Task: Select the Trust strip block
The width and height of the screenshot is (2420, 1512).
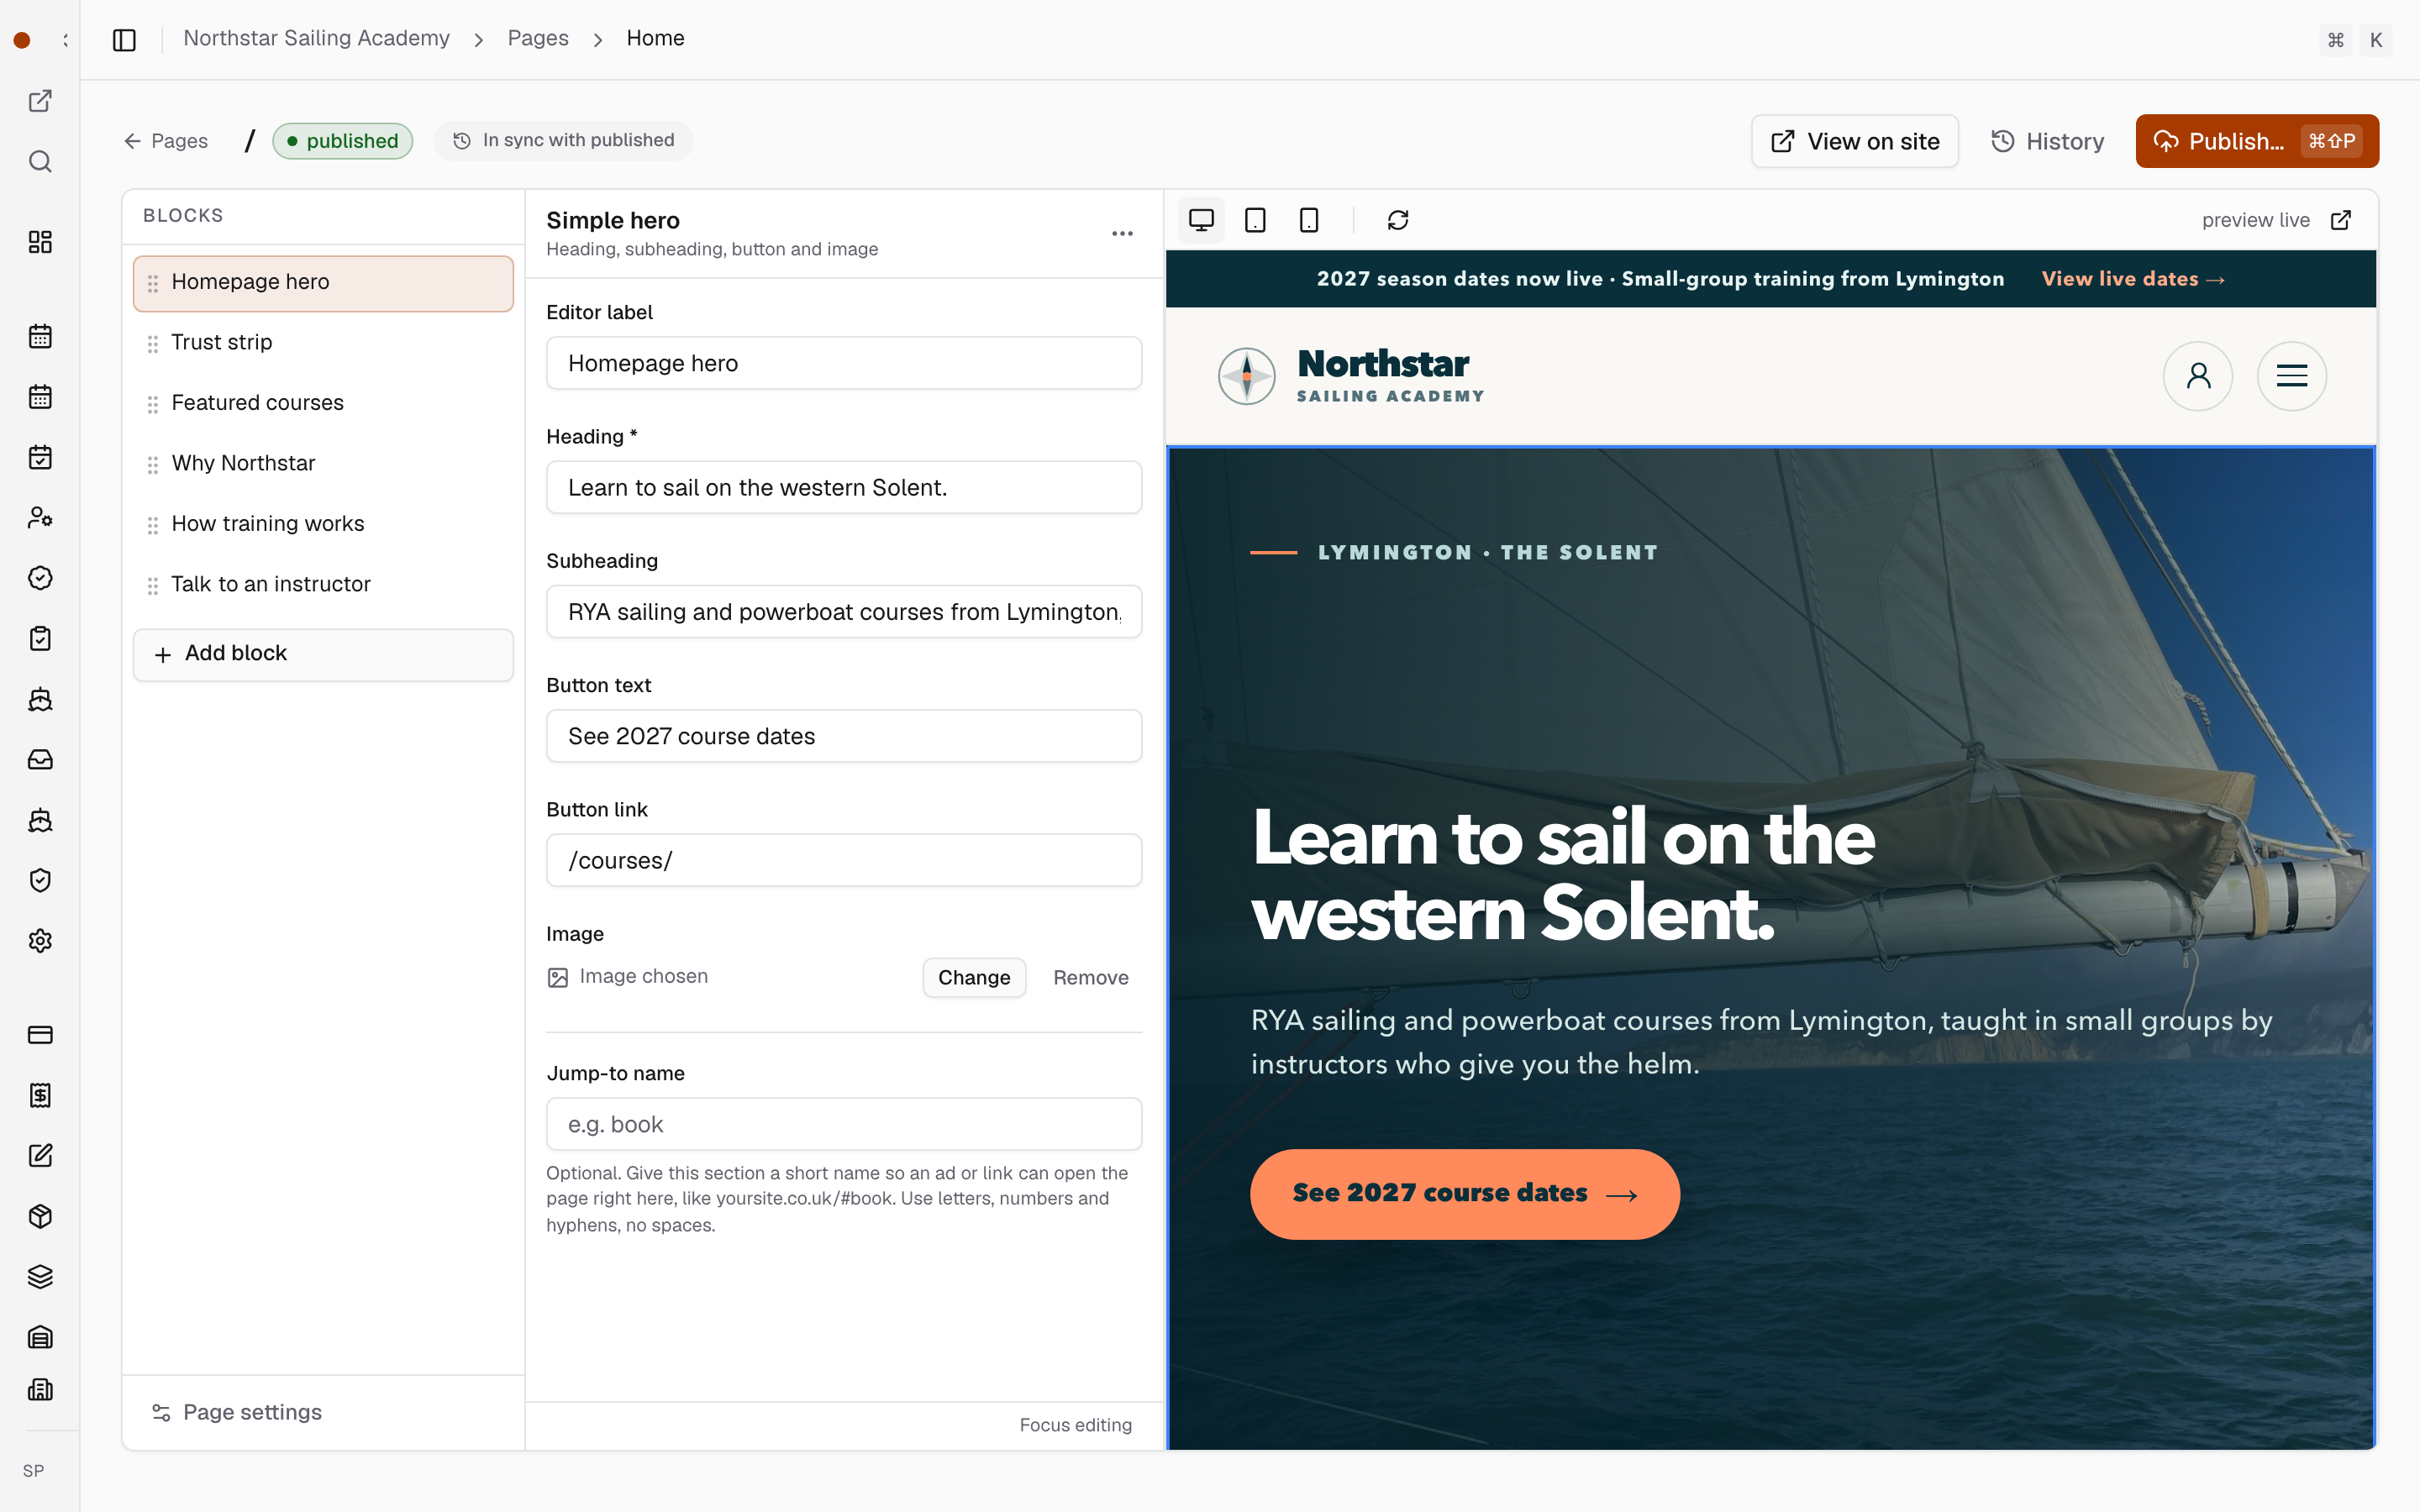Action: click(323, 343)
